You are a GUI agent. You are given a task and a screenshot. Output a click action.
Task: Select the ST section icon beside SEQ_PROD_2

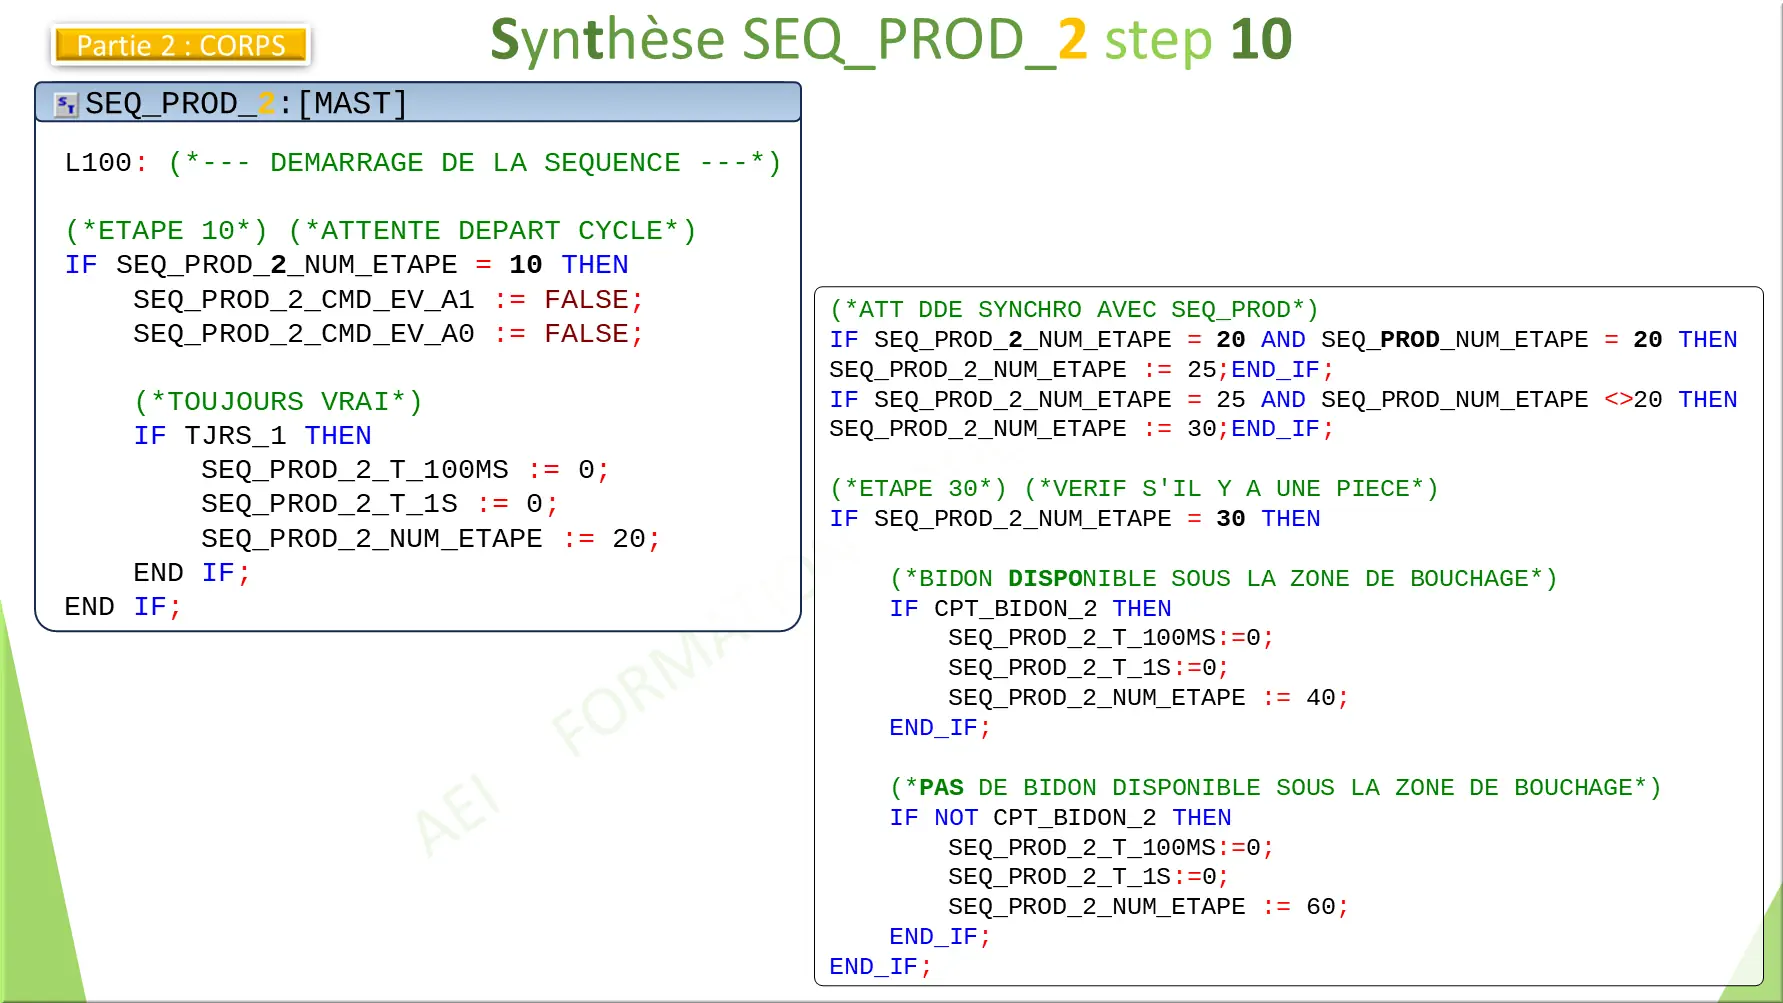pos(66,102)
